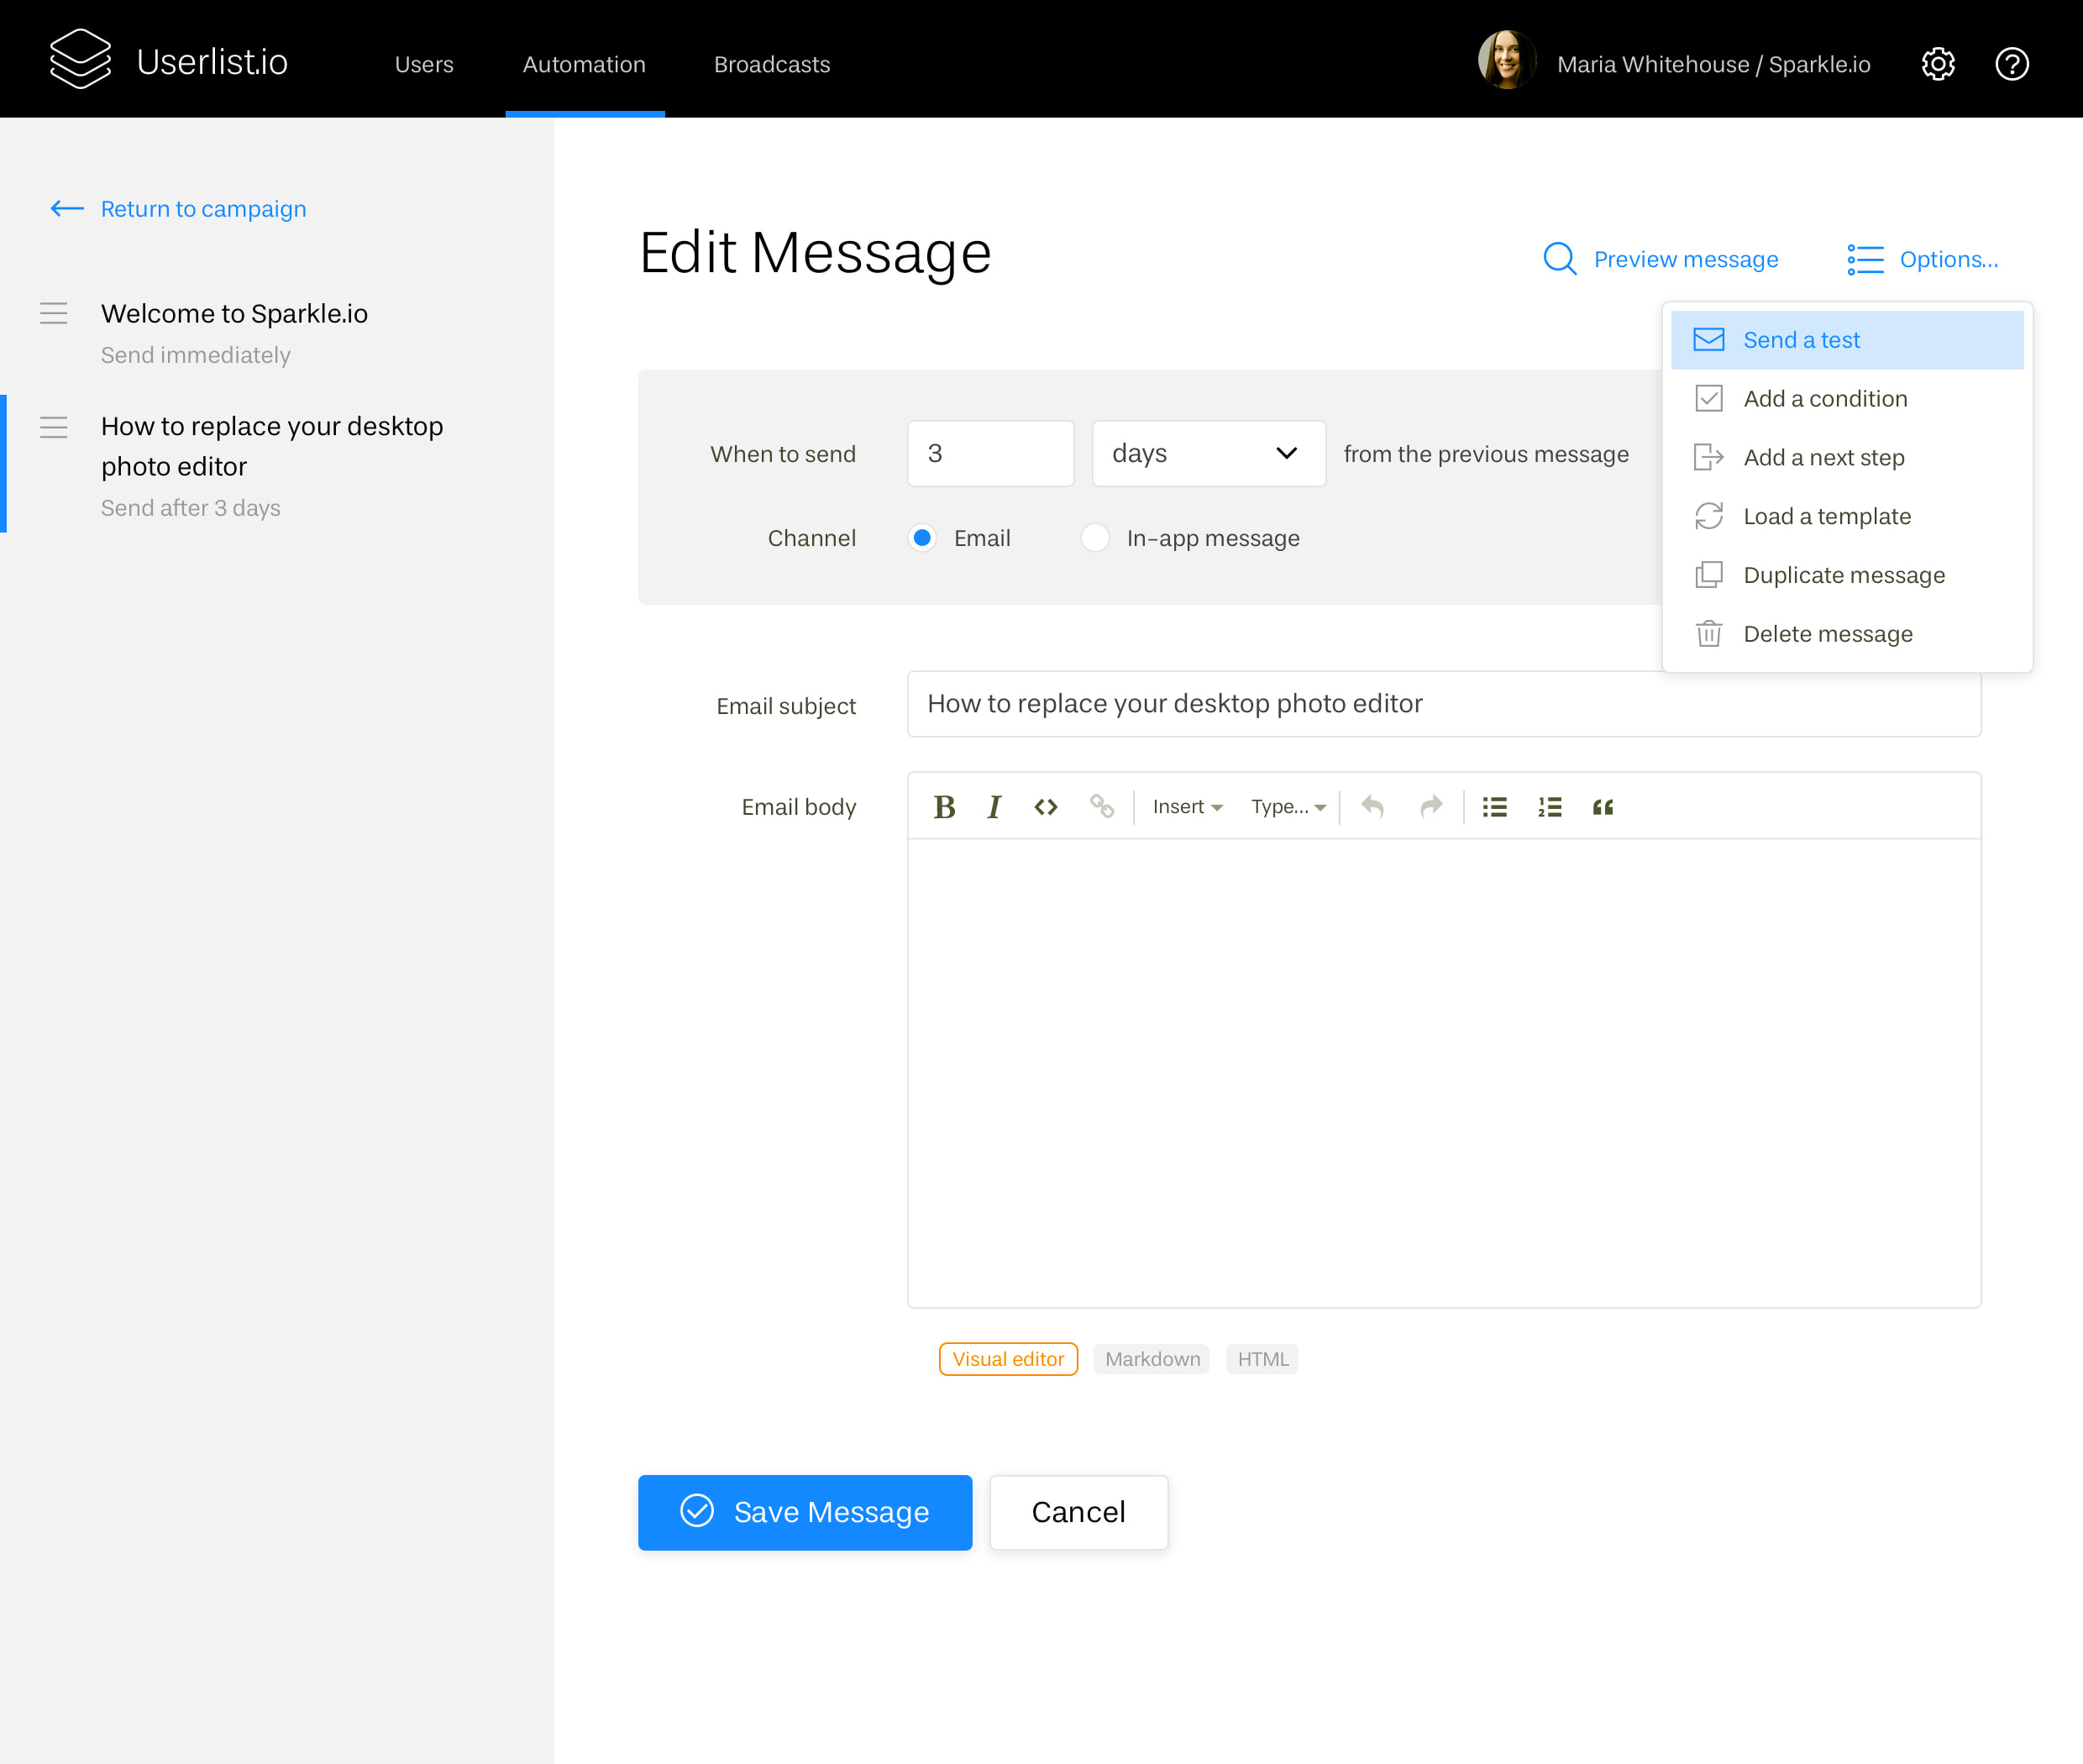This screenshot has width=2083, height=1764.
Task: Insert a blockquote
Action: pos(1602,806)
